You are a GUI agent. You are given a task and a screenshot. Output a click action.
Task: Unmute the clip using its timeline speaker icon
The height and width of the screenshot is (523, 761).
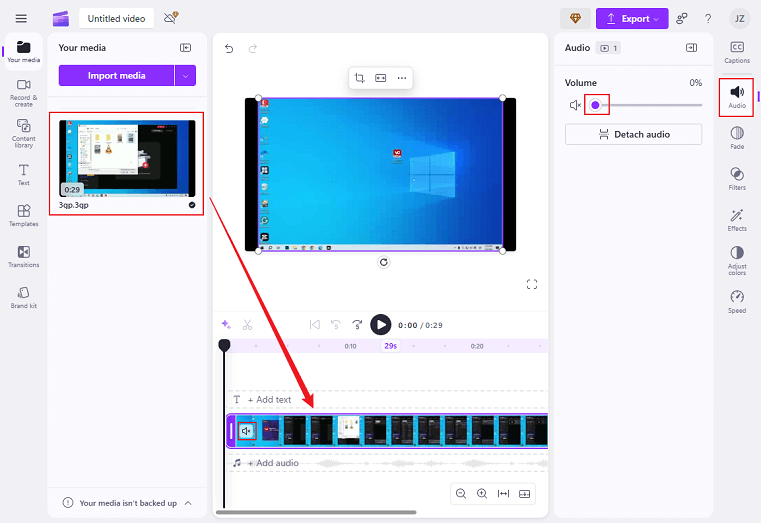pos(247,431)
